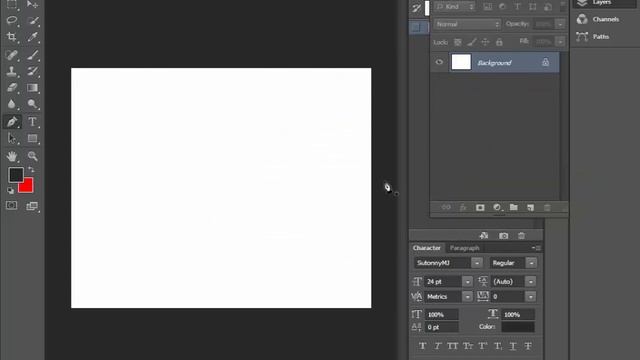Delete the current history state

(521, 236)
